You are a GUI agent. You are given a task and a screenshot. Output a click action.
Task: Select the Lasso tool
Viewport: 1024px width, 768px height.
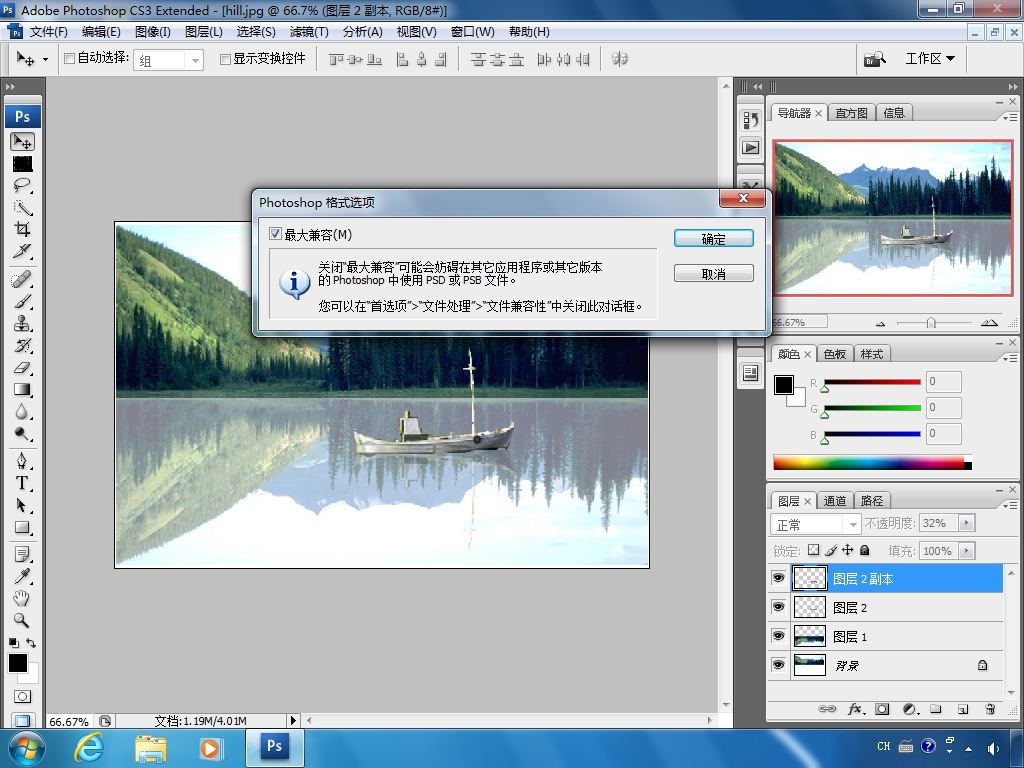pyautogui.click(x=23, y=185)
